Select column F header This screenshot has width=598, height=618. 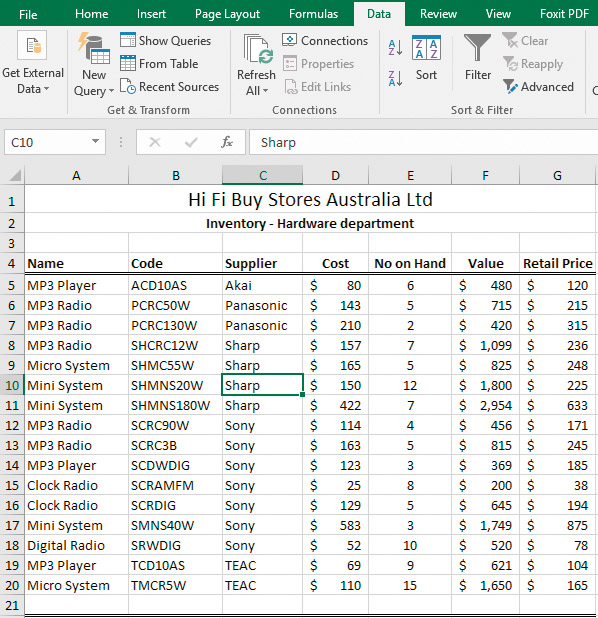coord(485,175)
